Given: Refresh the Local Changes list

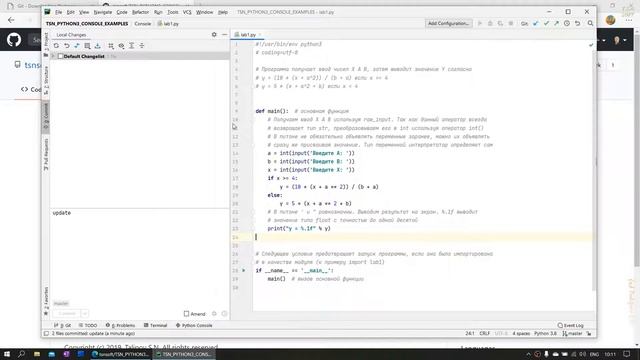Looking at the screenshot, I should 56,46.
